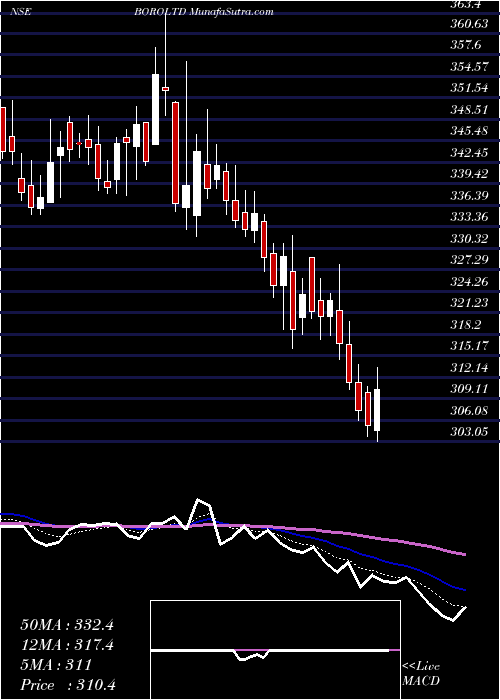Click the tallest white candle near 354
The width and height of the screenshot is (500, 700).
pyautogui.click(x=155, y=109)
